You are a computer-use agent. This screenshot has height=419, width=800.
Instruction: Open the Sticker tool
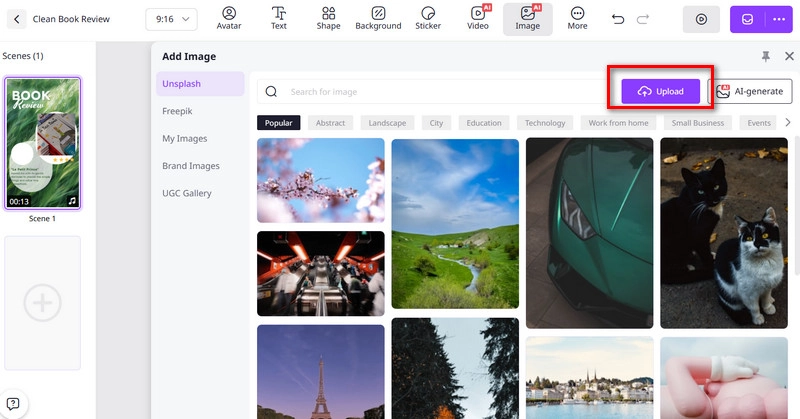pyautogui.click(x=428, y=18)
